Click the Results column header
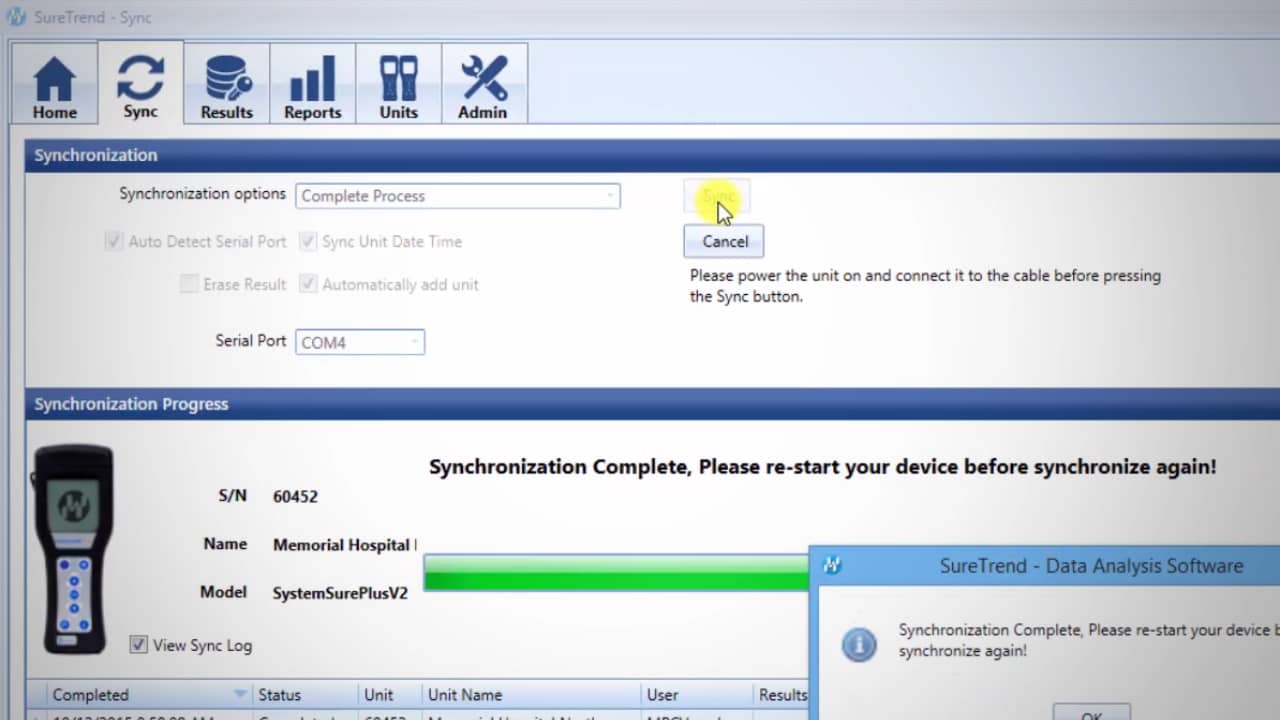 click(x=781, y=695)
